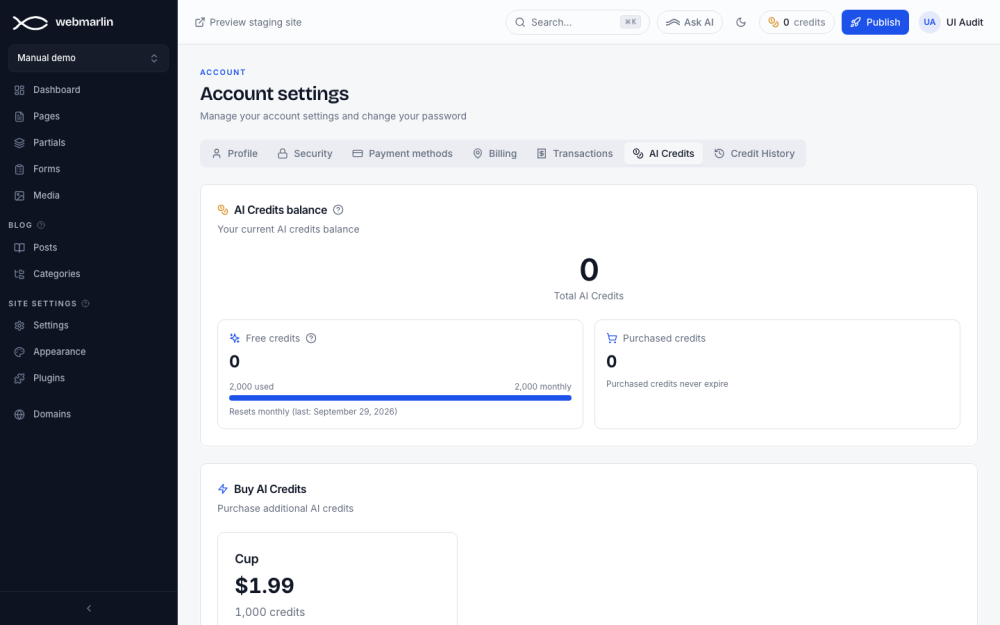Open Forms in the sidebar
This screenshot has width=1000, height=625.
(88, 169)
